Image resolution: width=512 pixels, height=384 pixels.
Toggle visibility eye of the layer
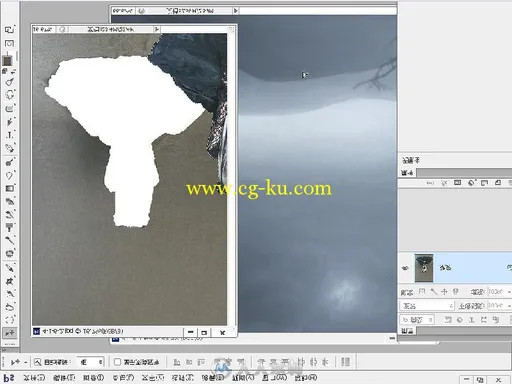[405, 268]
